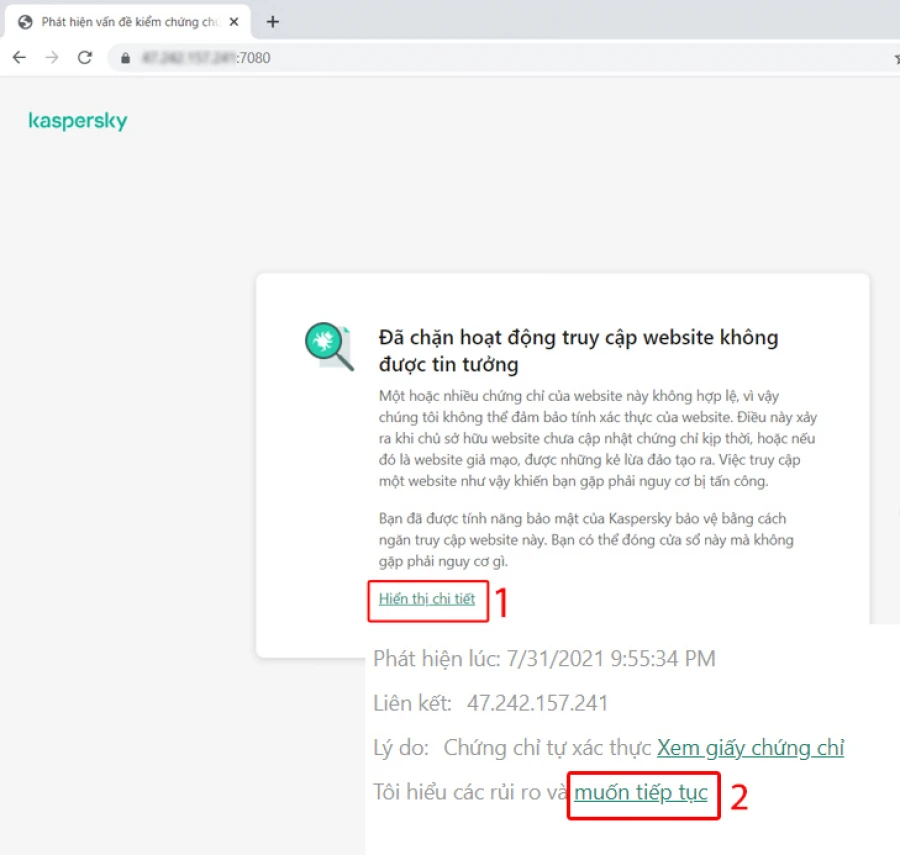Click the globe favicon on the tab
Viewport: 900px width, 855px height.
tap(25, 22)
